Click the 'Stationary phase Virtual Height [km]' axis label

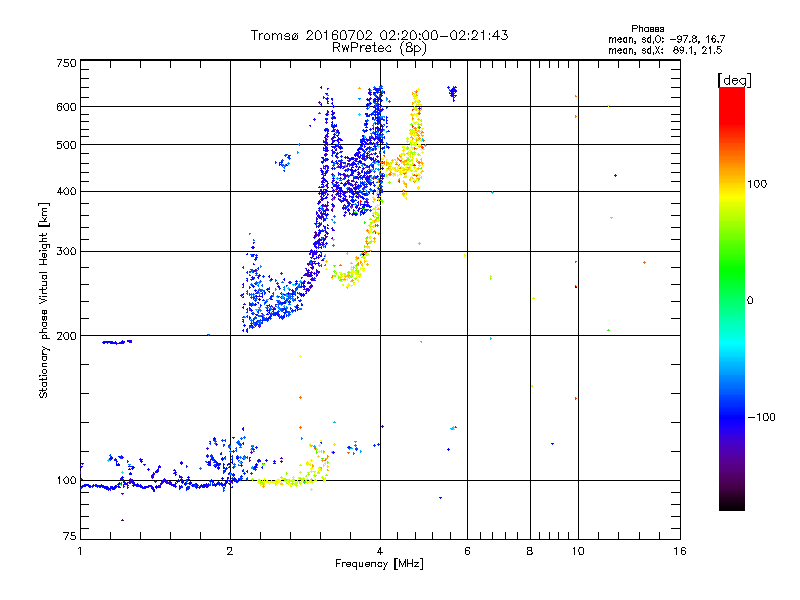(44, 301)
